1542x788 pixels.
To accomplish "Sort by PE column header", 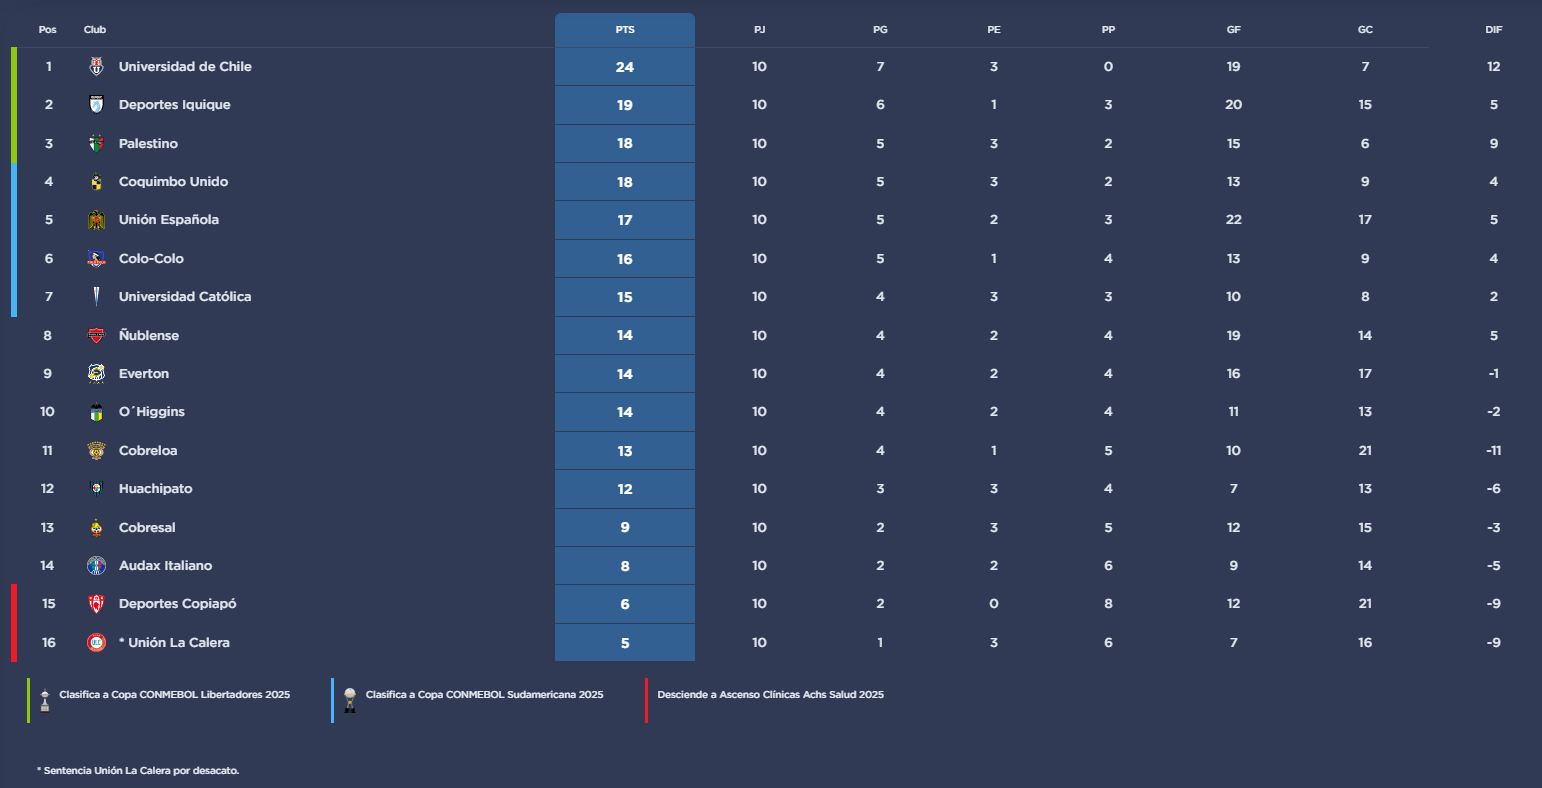I will click(994, 30).
